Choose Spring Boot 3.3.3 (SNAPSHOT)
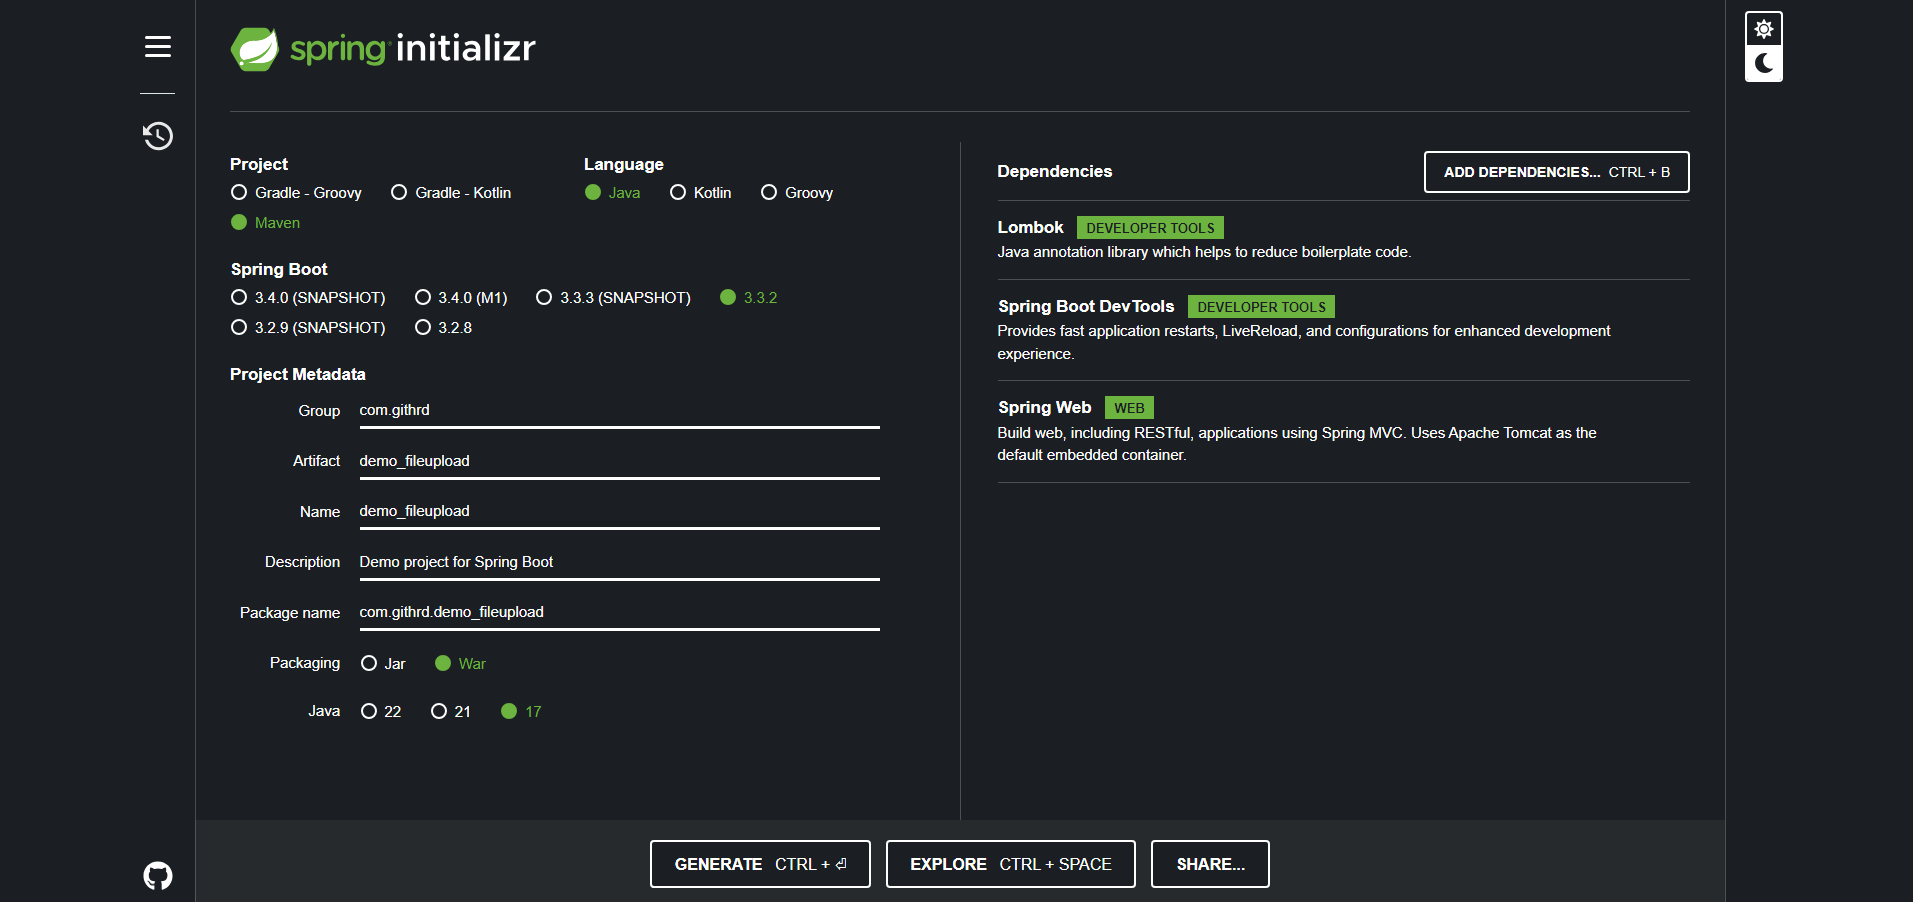This screenshot has height=902, width=1913. tap(613, 297)
